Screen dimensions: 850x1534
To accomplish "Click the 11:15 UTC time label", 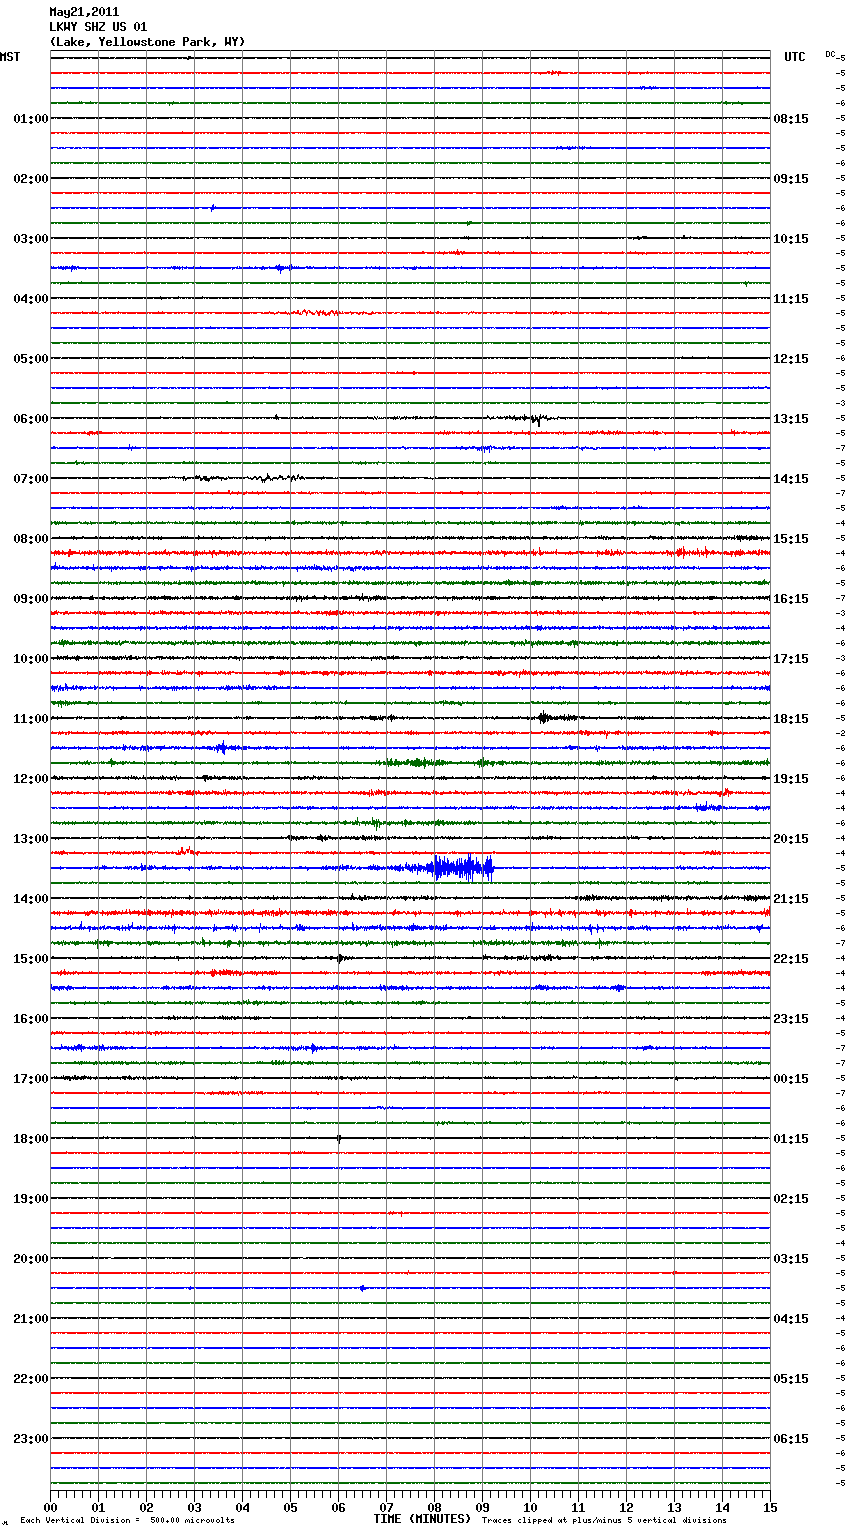I will [x=791, y=299].
